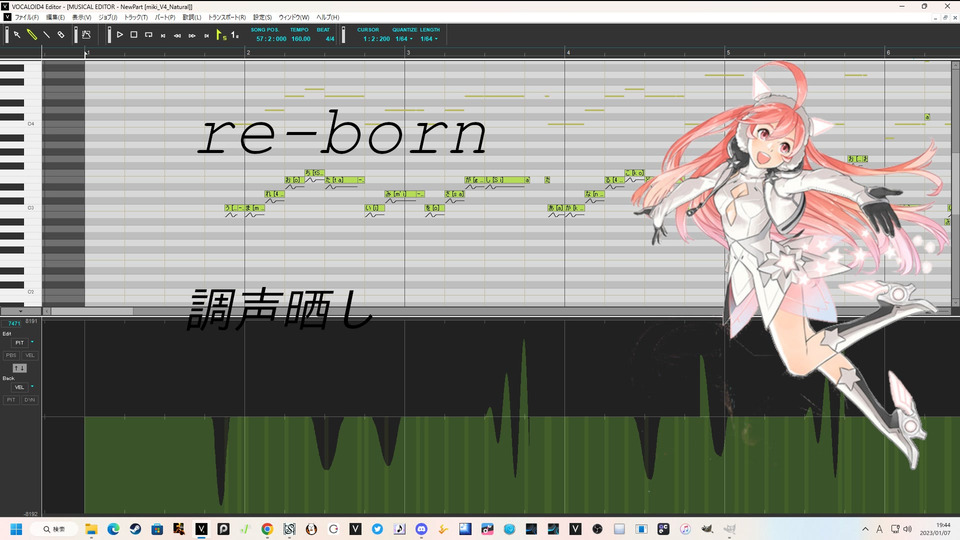Click the horizontal scrollbar left arrow

click(x=47, y=312)
